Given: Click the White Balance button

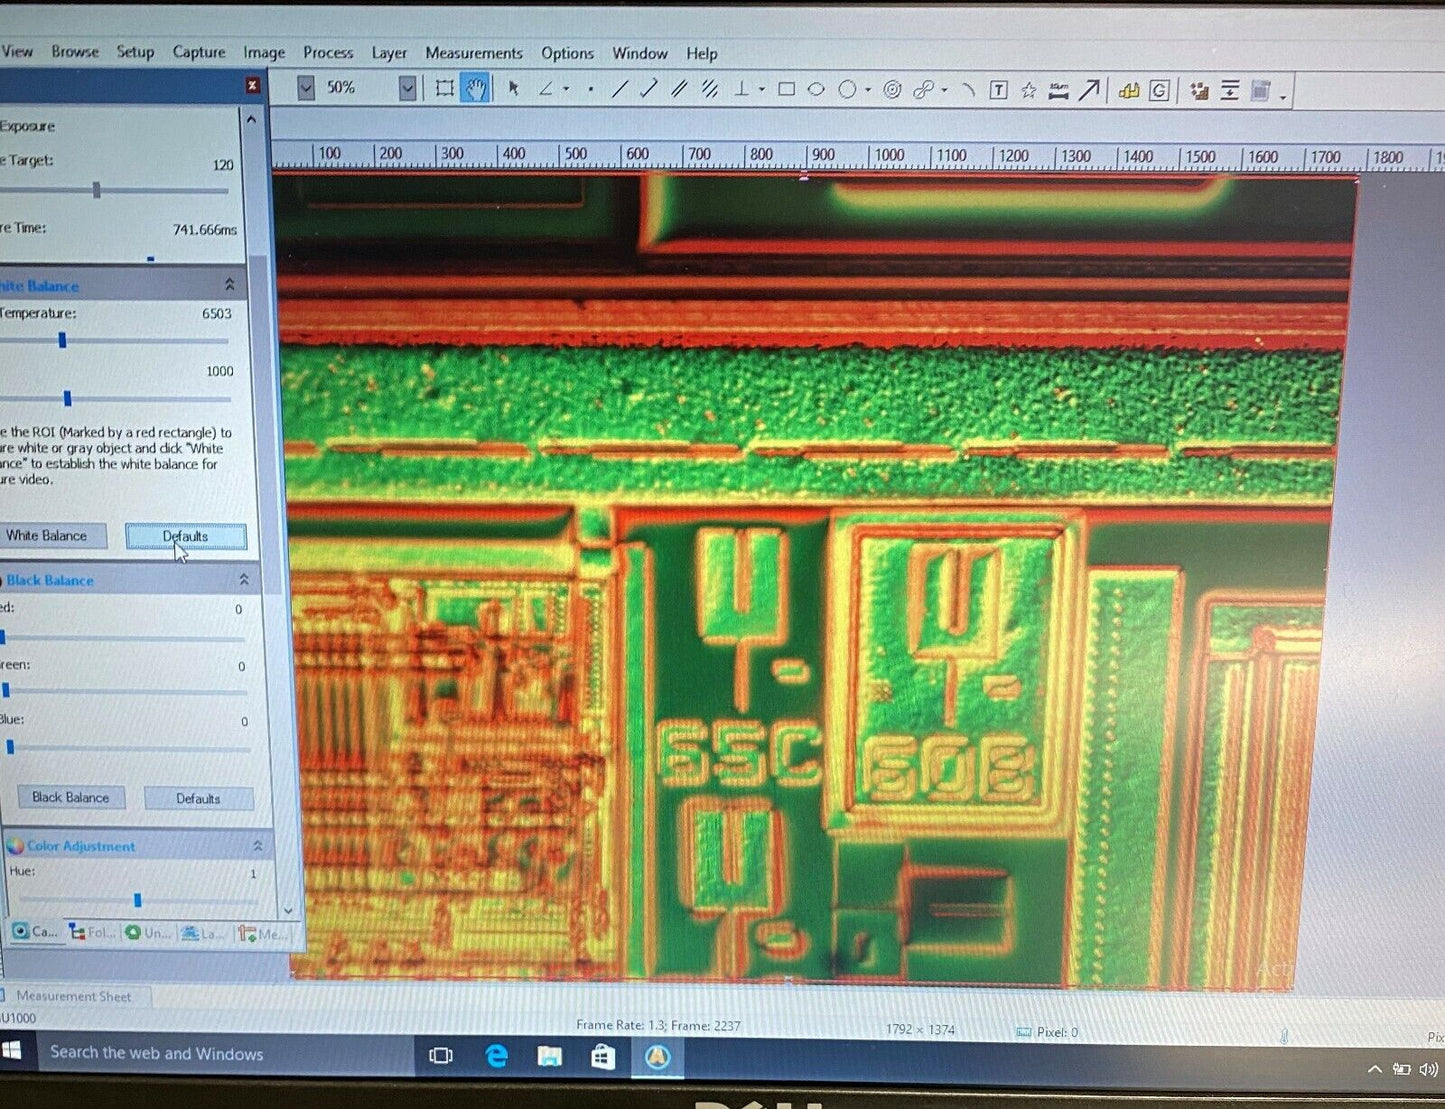Looking at the screenshot, I should coord(50,536).
